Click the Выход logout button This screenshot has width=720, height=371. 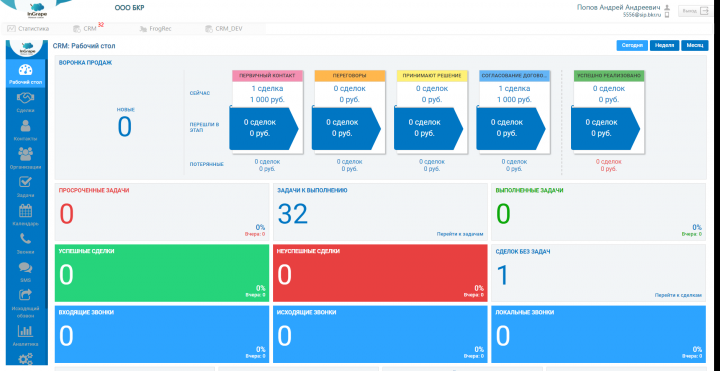(x=695, y=11)
